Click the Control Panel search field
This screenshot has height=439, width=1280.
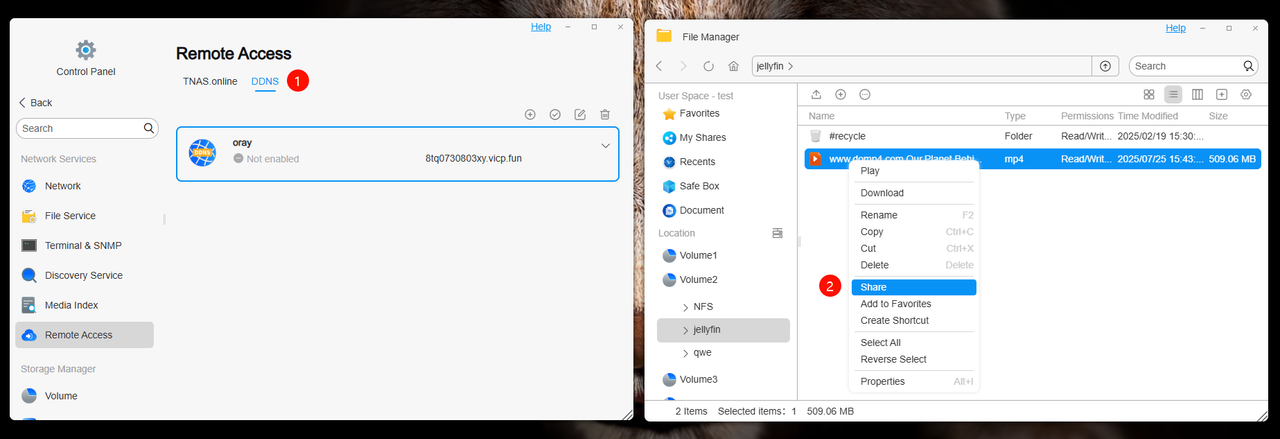(x=87, y=128)
